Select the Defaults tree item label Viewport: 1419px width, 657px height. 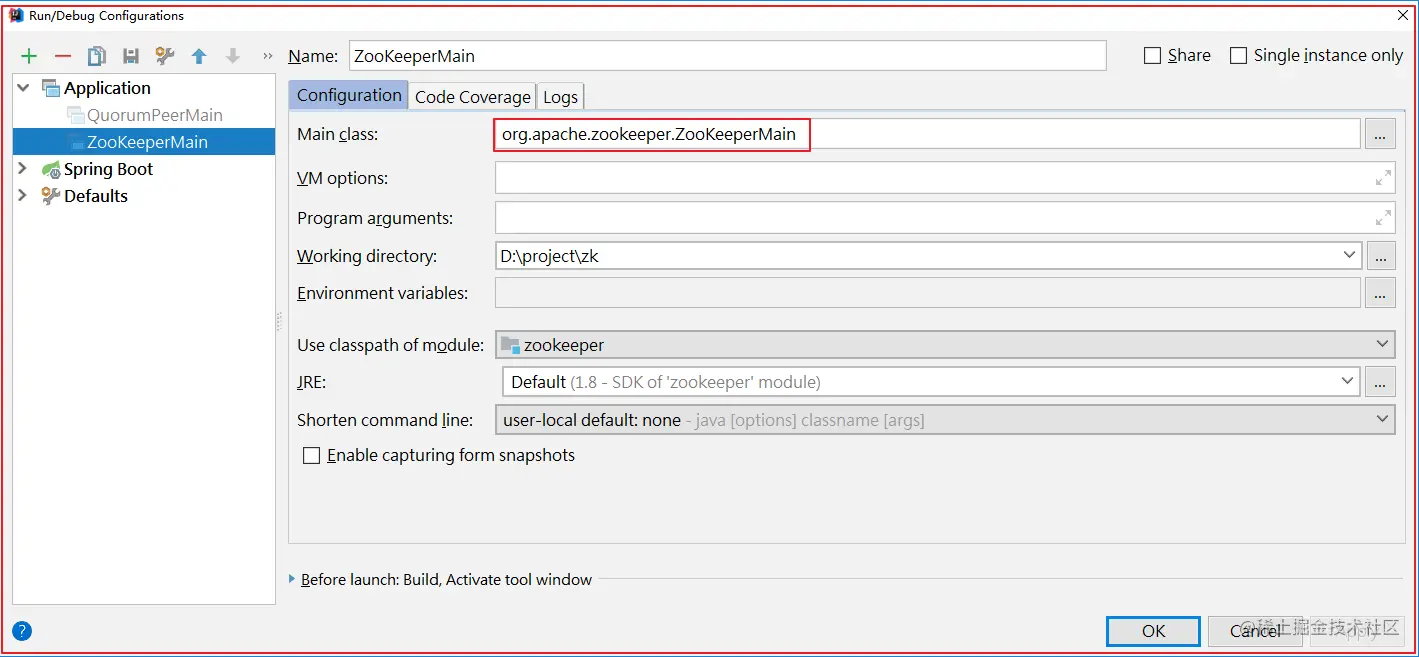click(96, 196)
